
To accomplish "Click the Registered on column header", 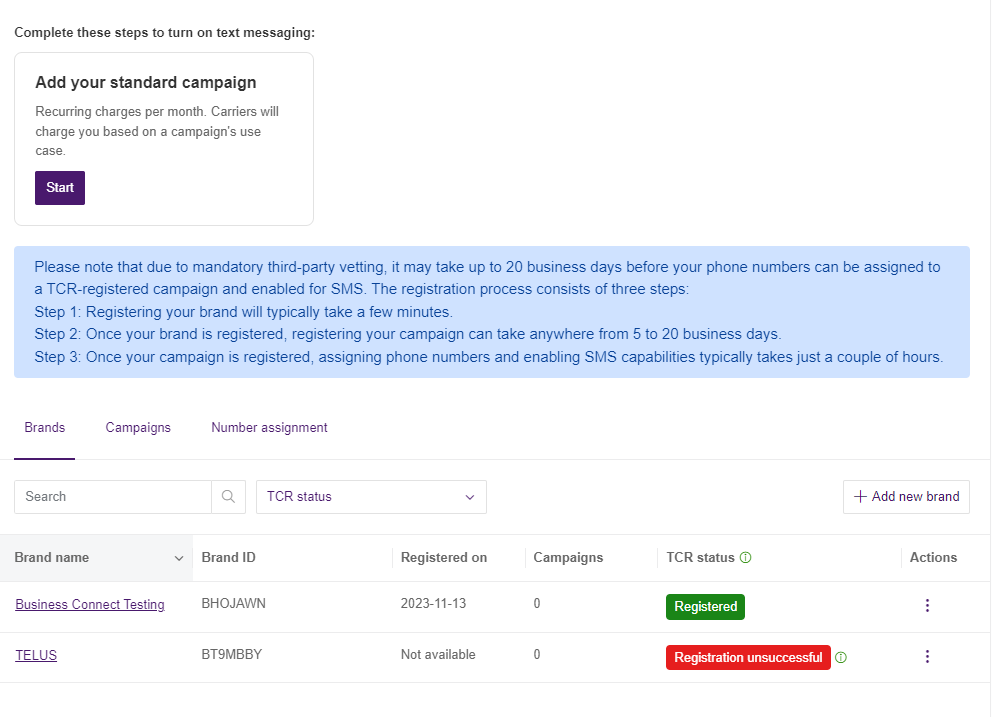I will pyautogui.click(x=444, y=558).
